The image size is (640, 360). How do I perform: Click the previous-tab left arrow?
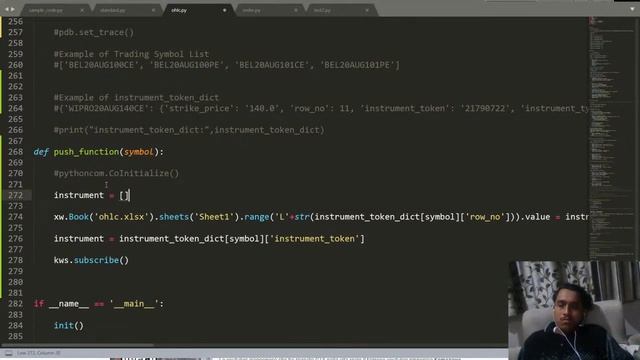click(x=6, y=9)
